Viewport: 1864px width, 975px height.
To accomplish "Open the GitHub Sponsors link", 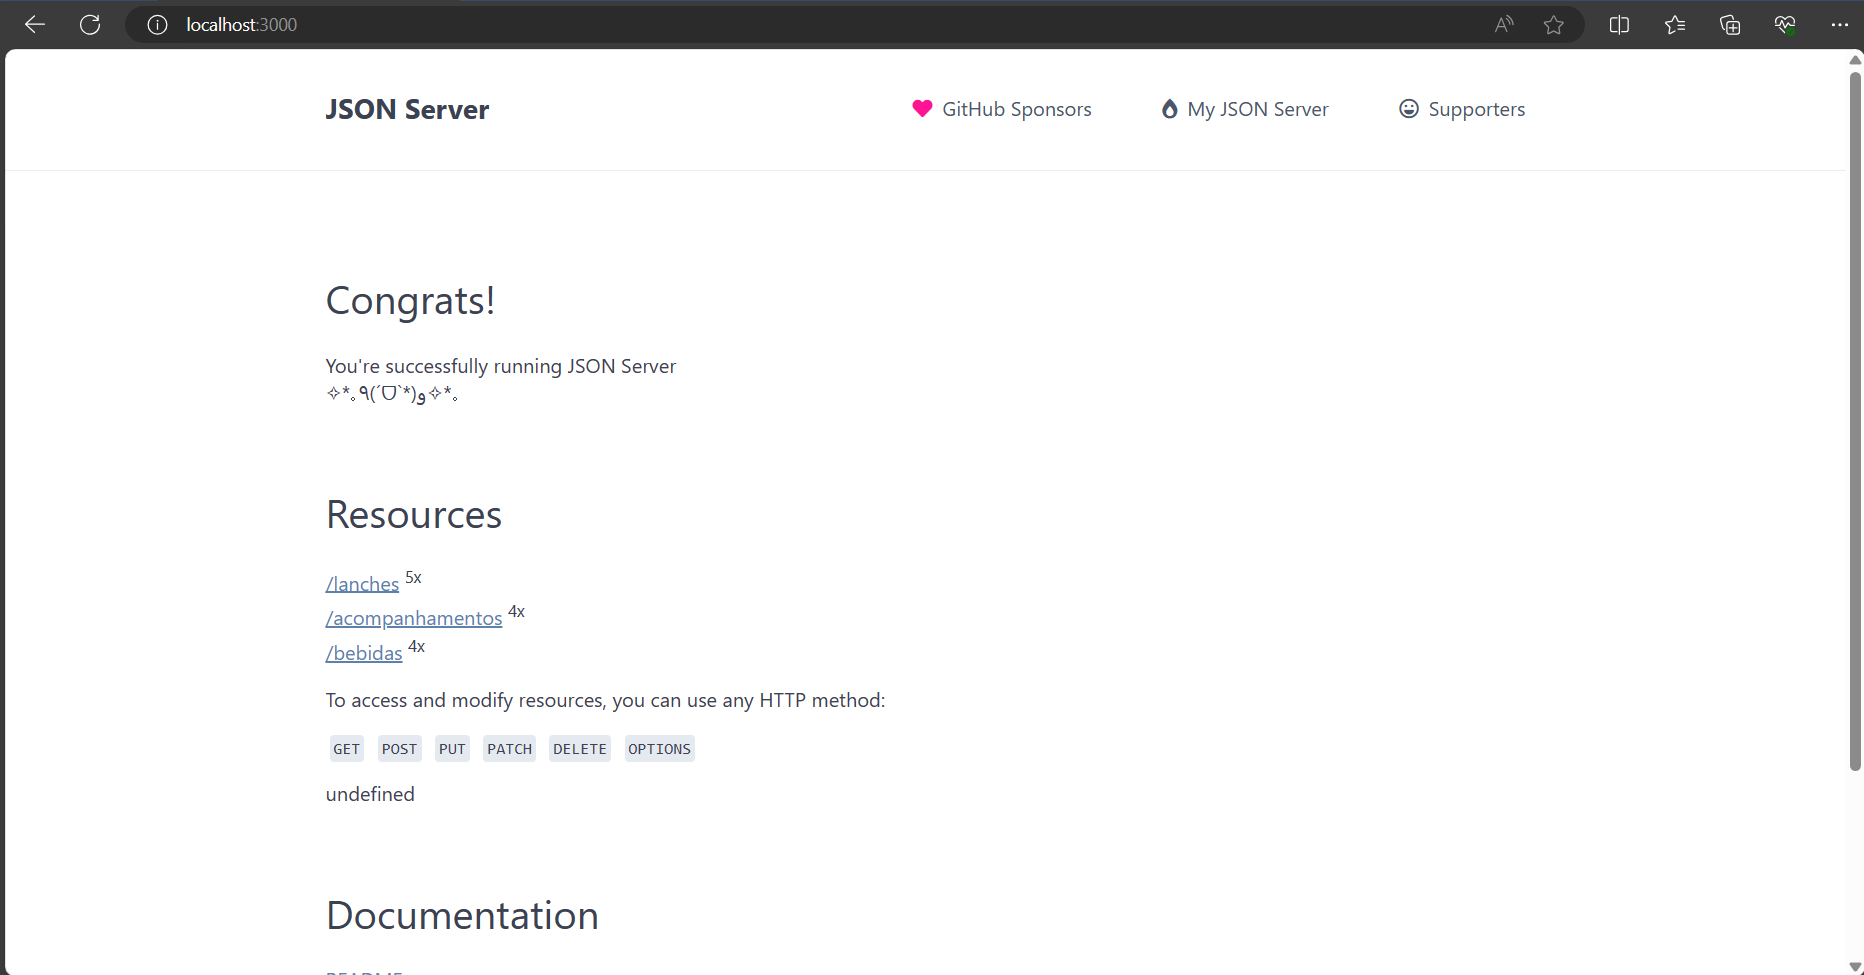I will (x=1001, y=109).
